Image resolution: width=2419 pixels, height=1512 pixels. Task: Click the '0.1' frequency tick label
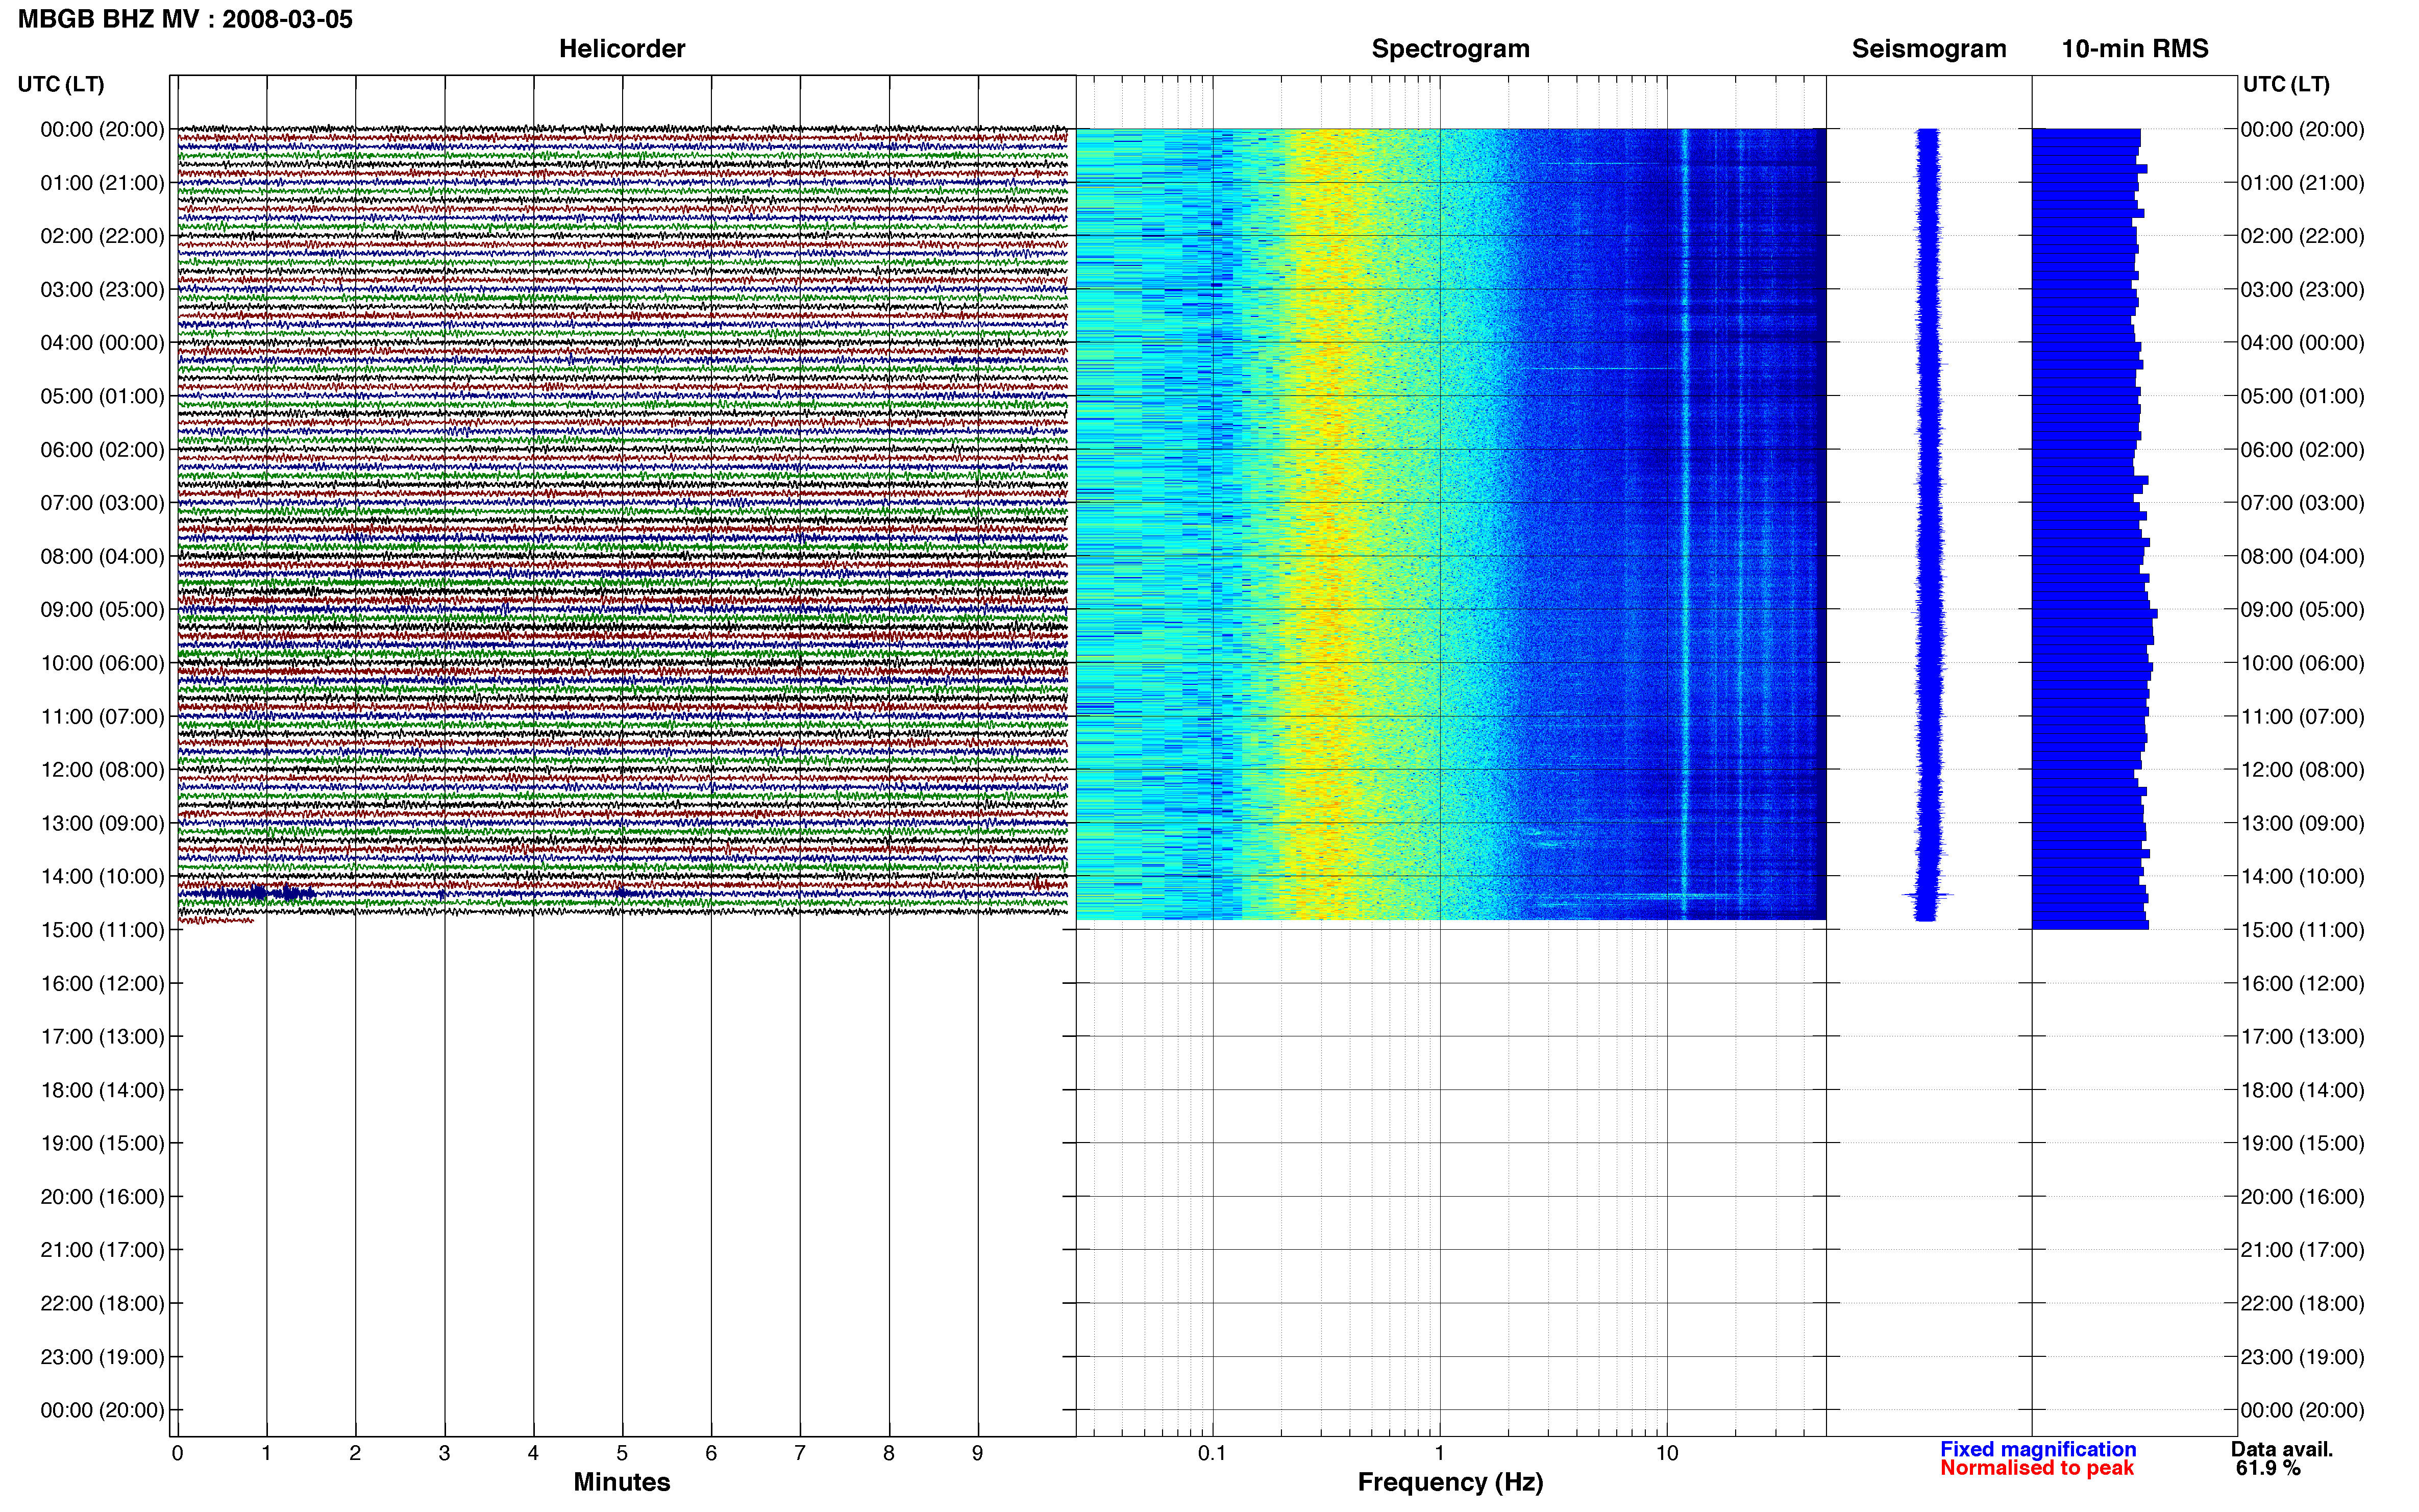(1212, 1453)
